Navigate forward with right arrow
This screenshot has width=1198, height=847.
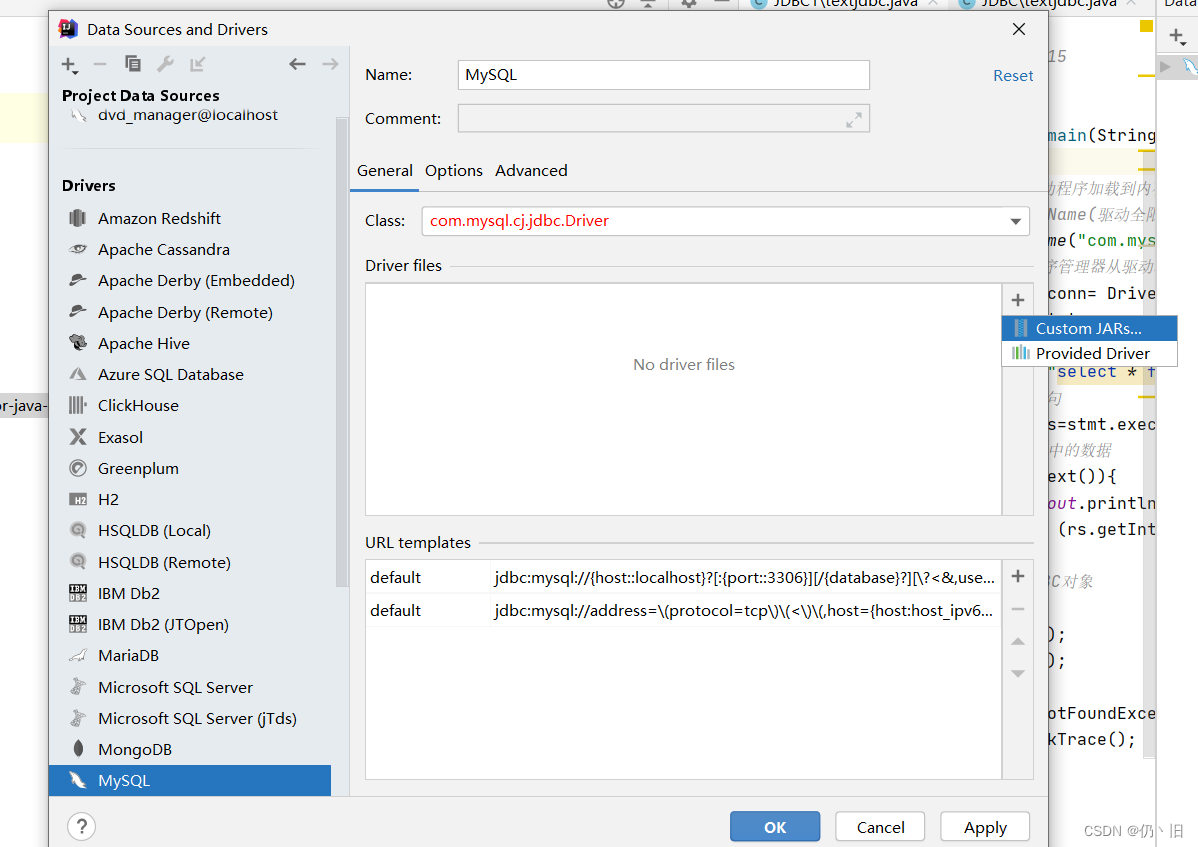pyautogui.click(x=330, y=64)
